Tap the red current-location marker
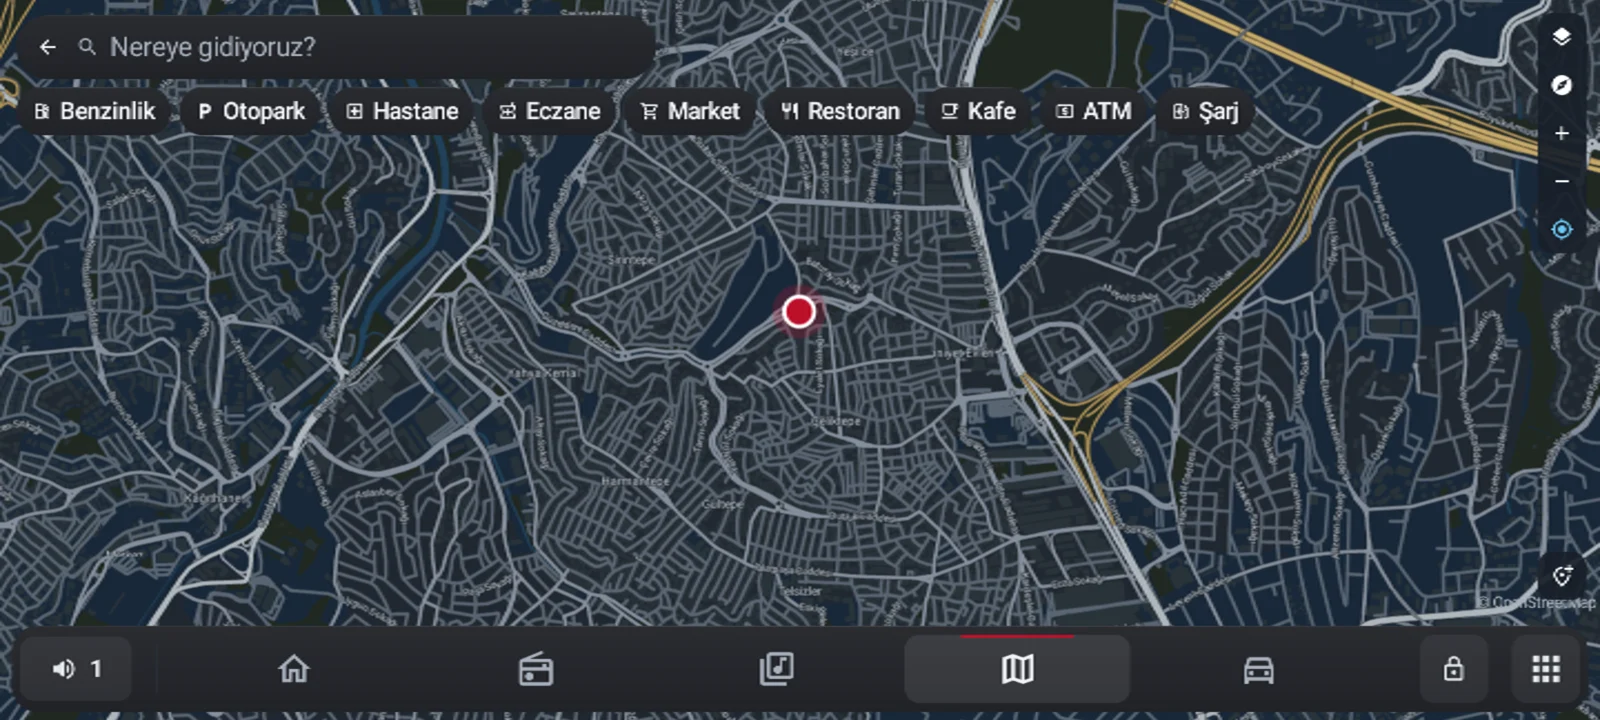This screenshot has height=720, width=1600. click(799, 312)
